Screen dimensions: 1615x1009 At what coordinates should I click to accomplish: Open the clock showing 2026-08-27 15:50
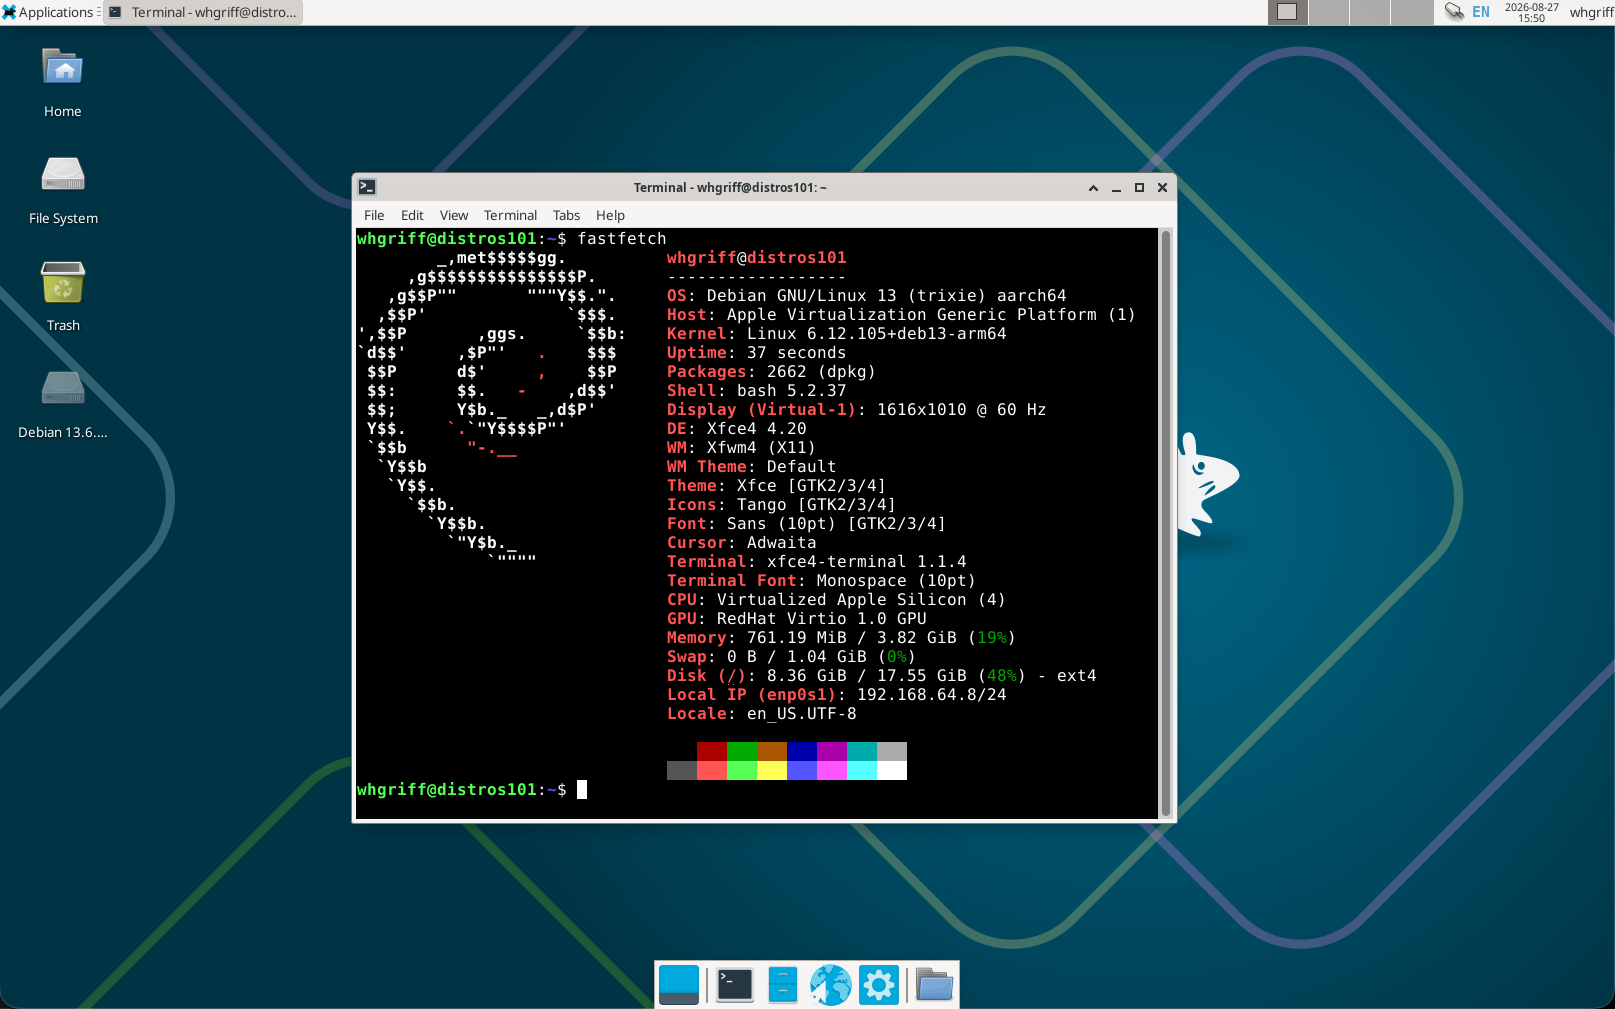1531,12
